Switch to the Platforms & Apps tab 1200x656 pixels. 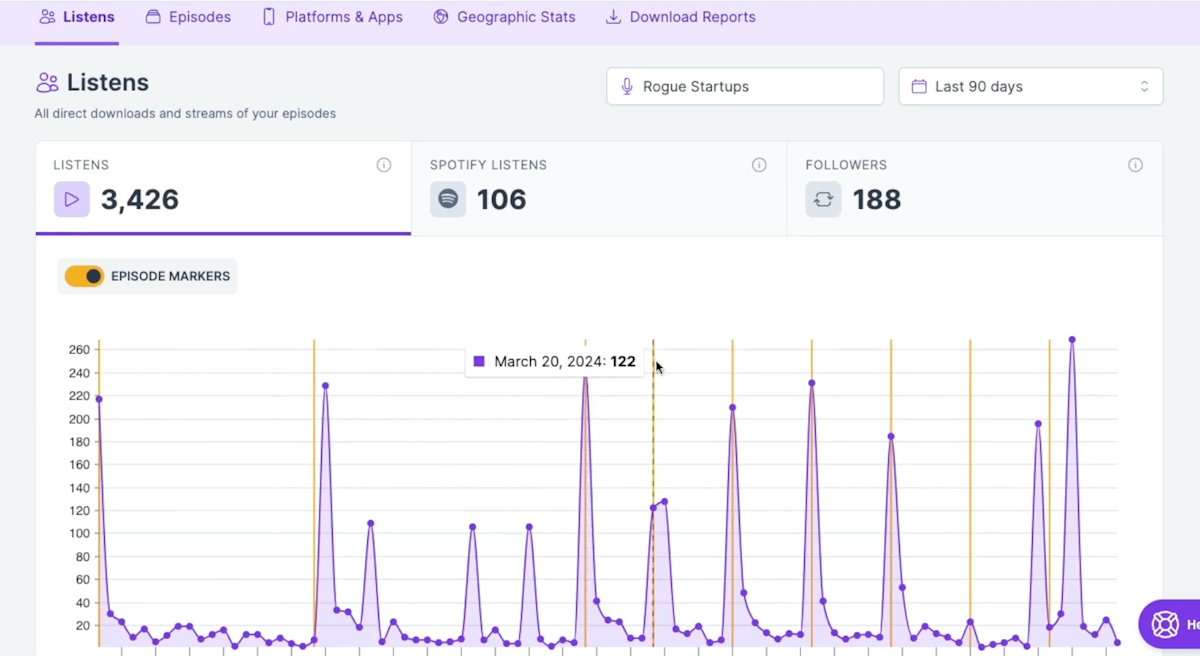coord(332,16)
